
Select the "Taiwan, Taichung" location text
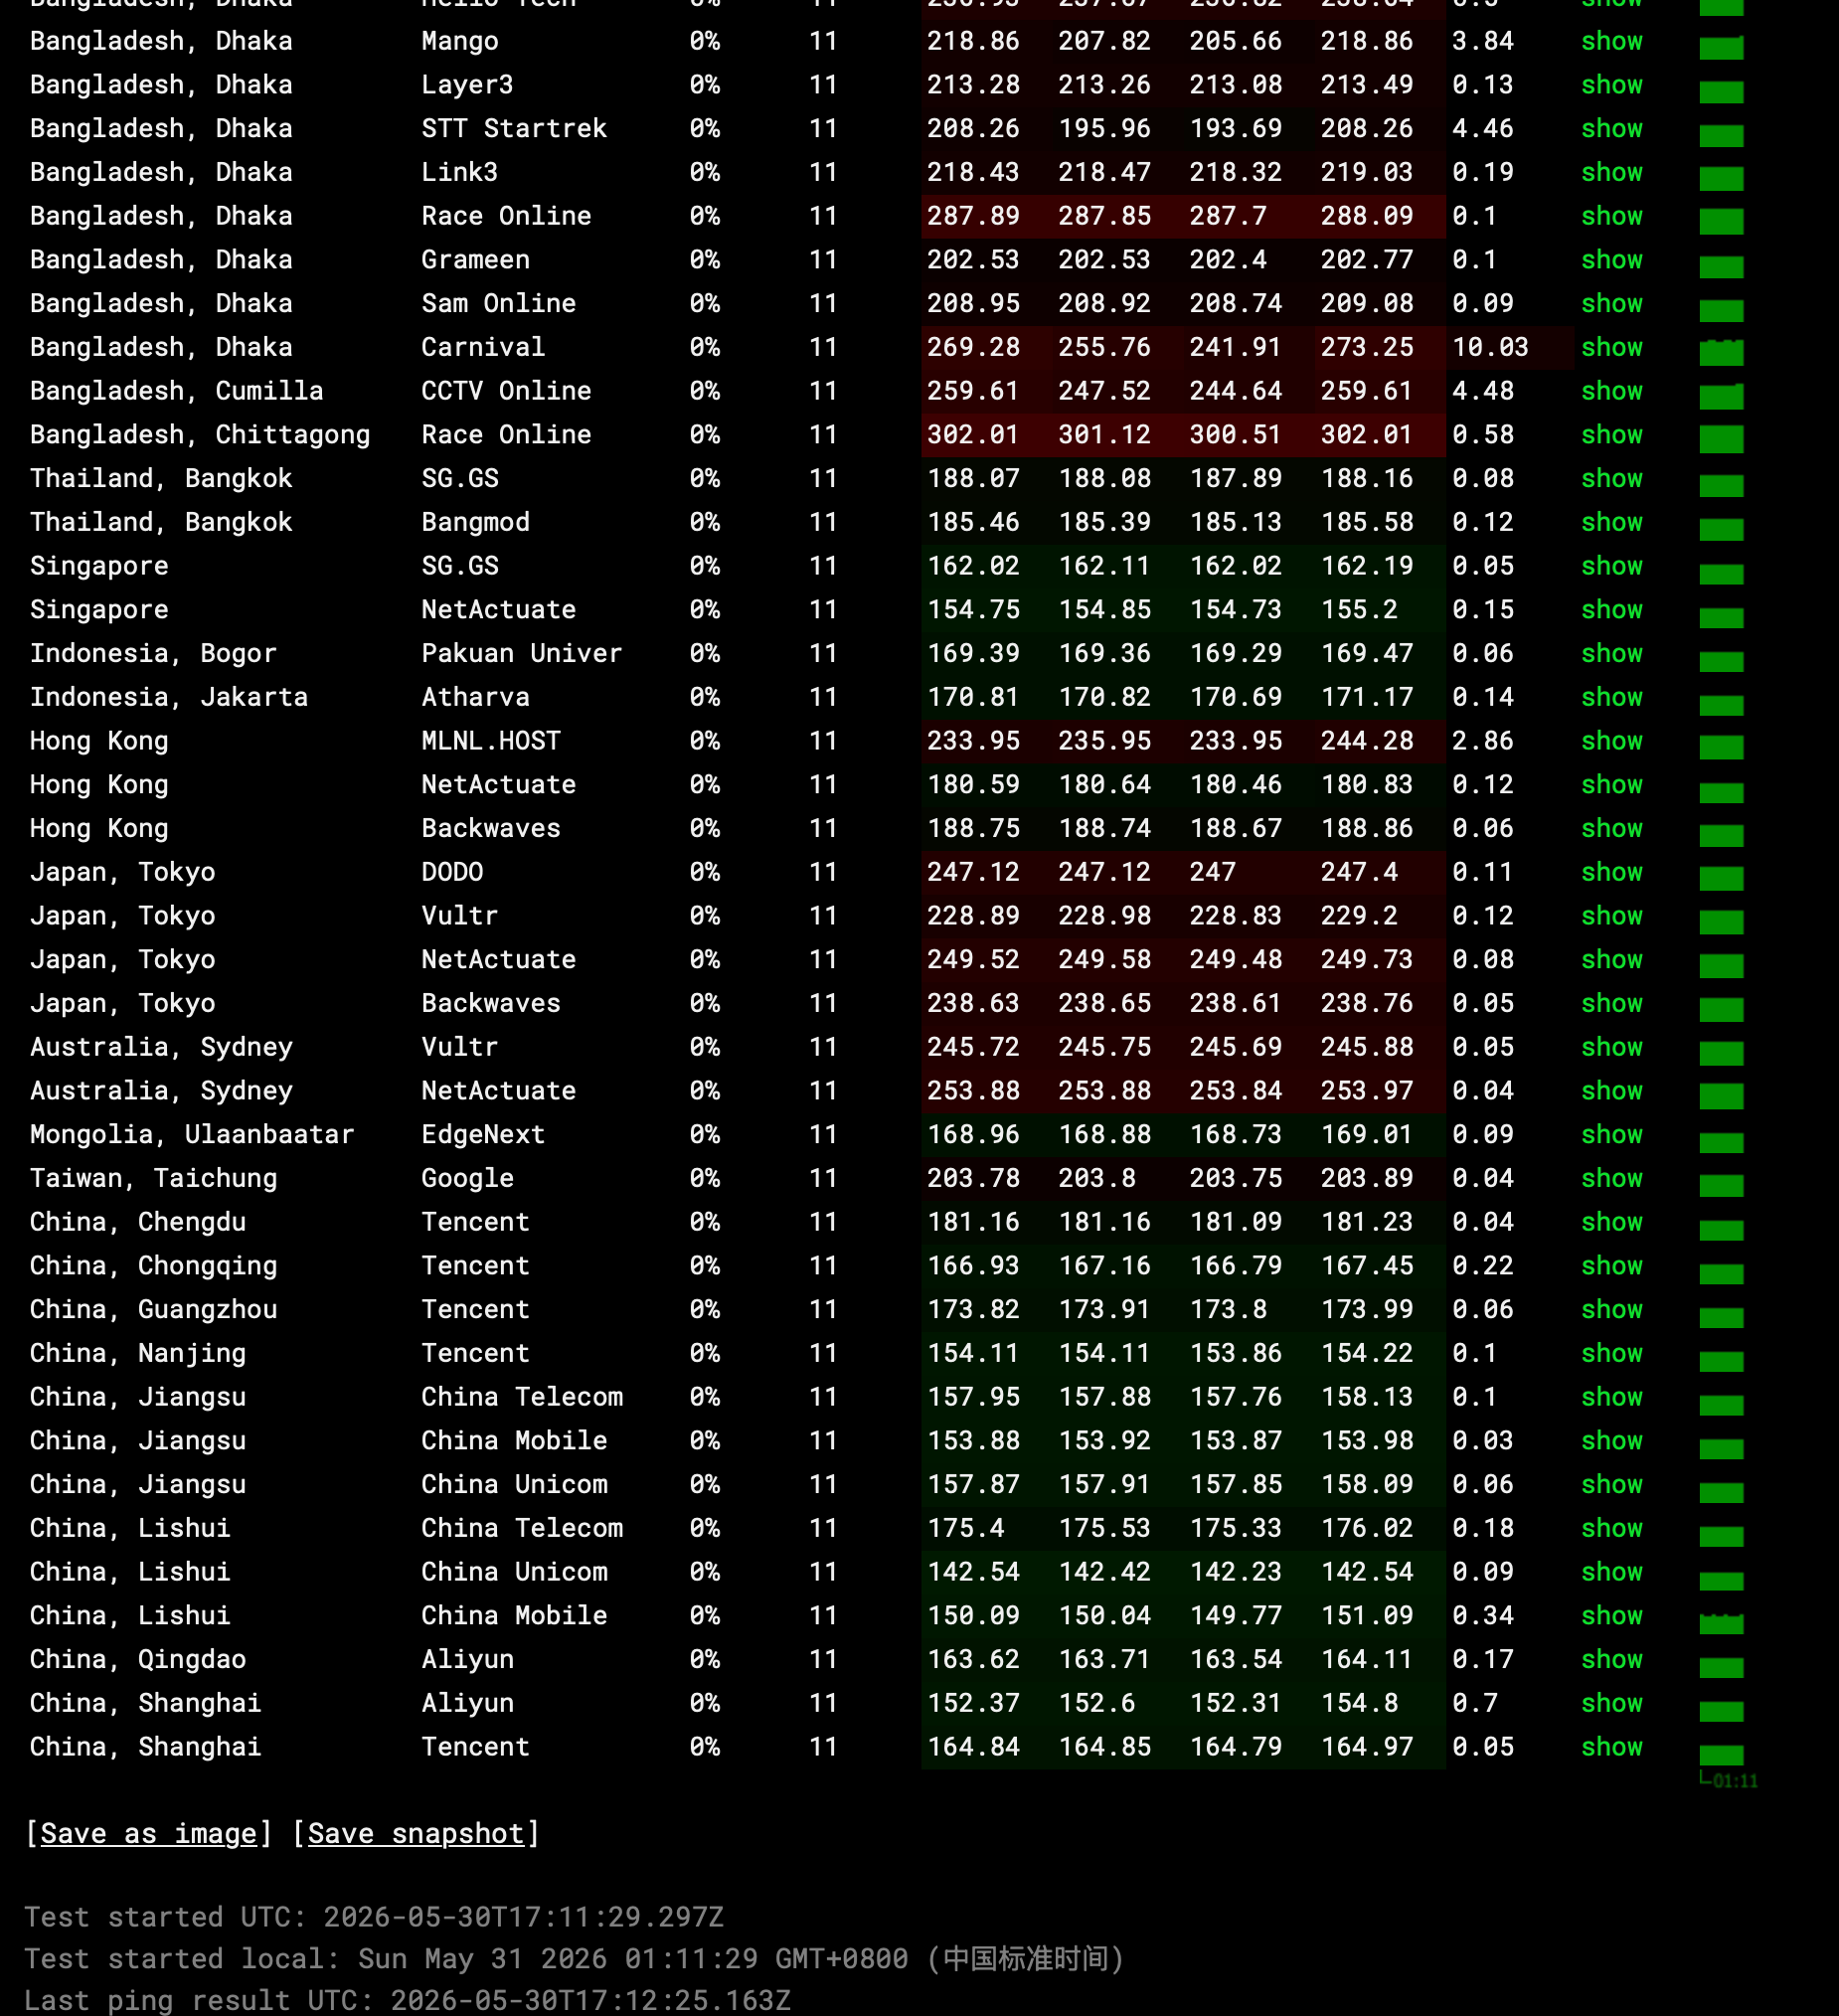[154, 1179]
